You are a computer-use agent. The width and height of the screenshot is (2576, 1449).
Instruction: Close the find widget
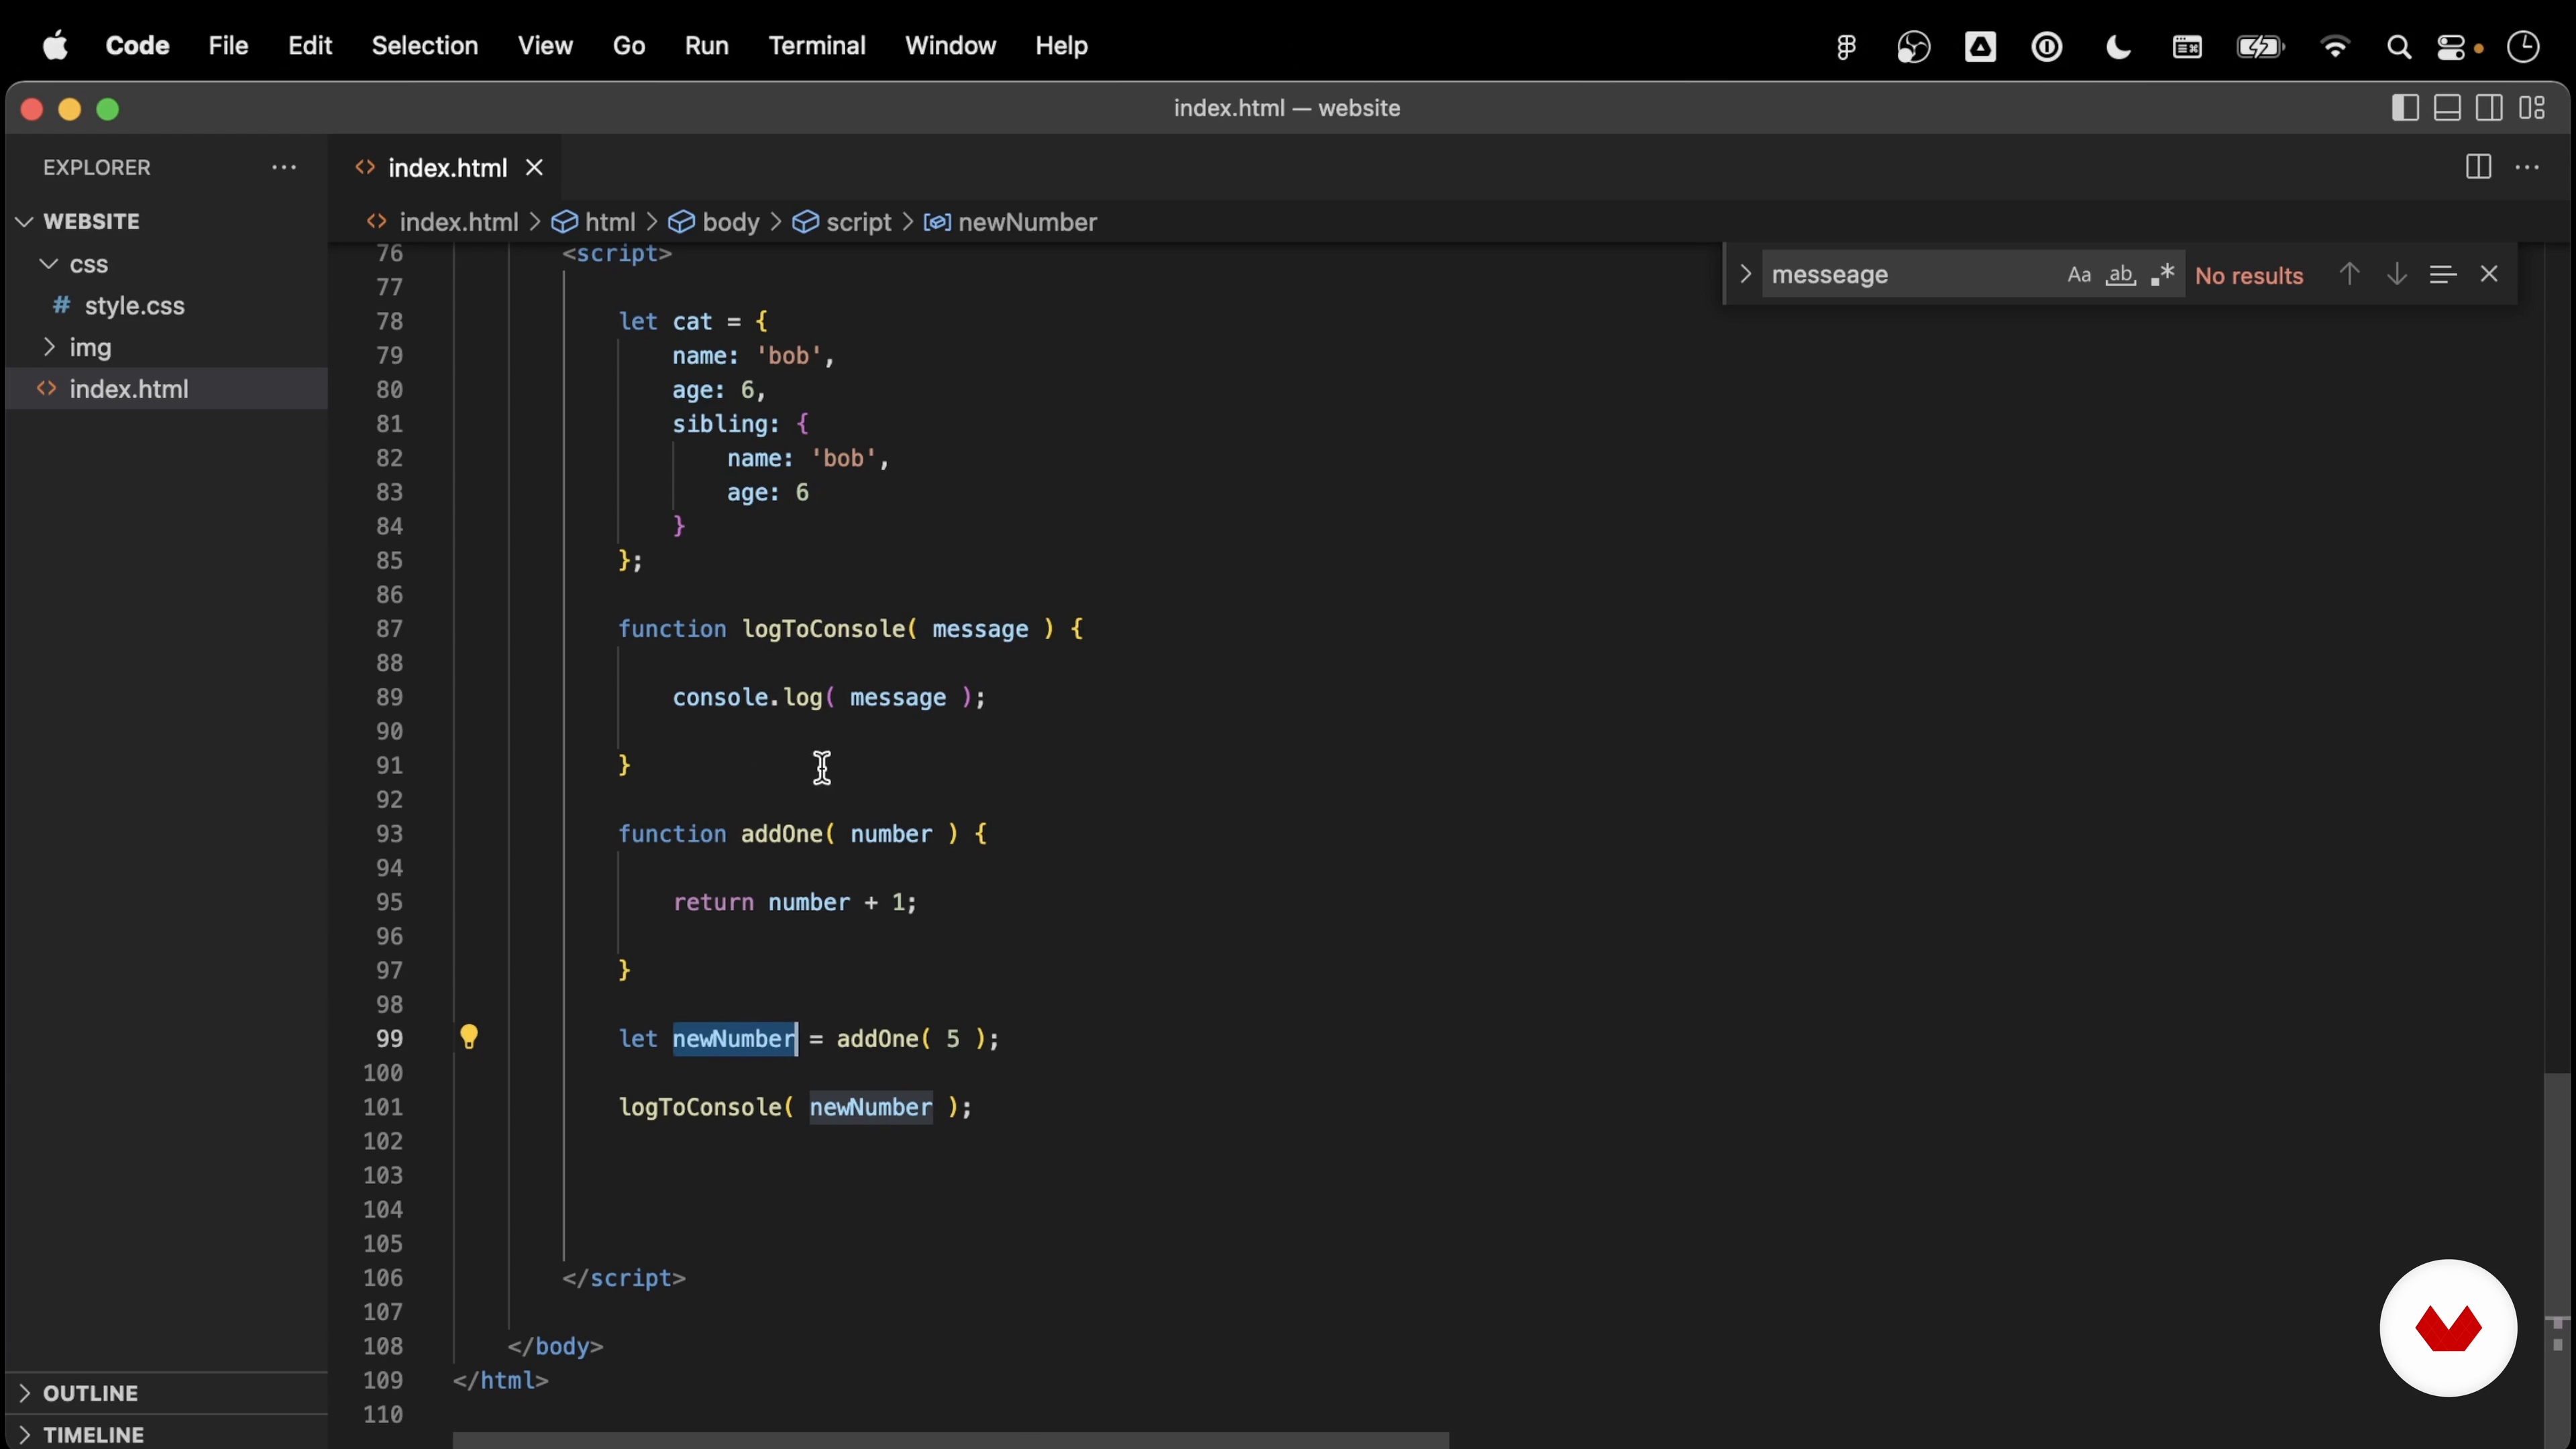(x=2489, y=274)
